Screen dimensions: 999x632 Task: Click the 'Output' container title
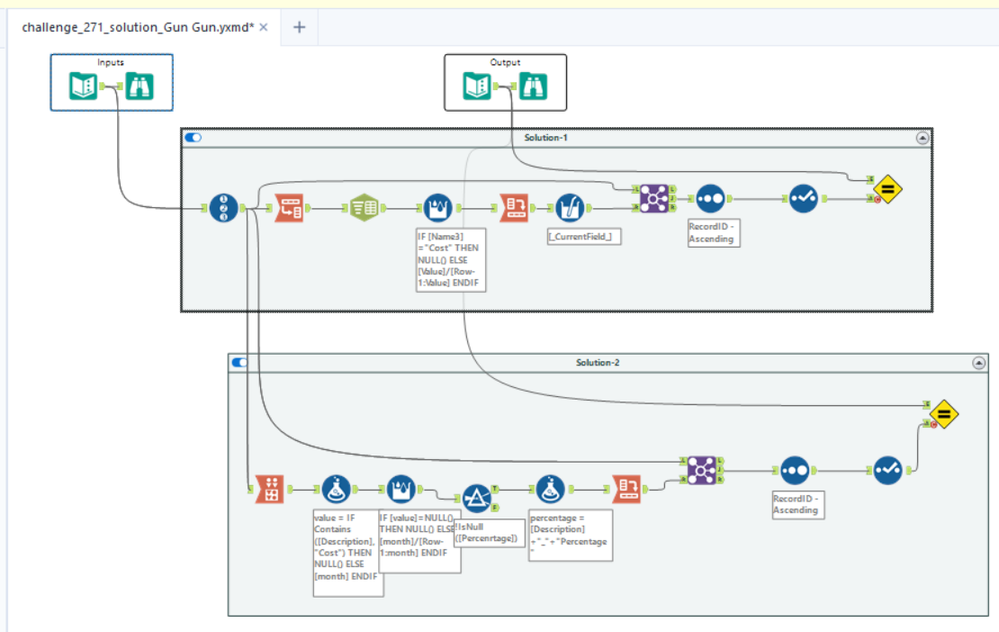tap(505, 62)
